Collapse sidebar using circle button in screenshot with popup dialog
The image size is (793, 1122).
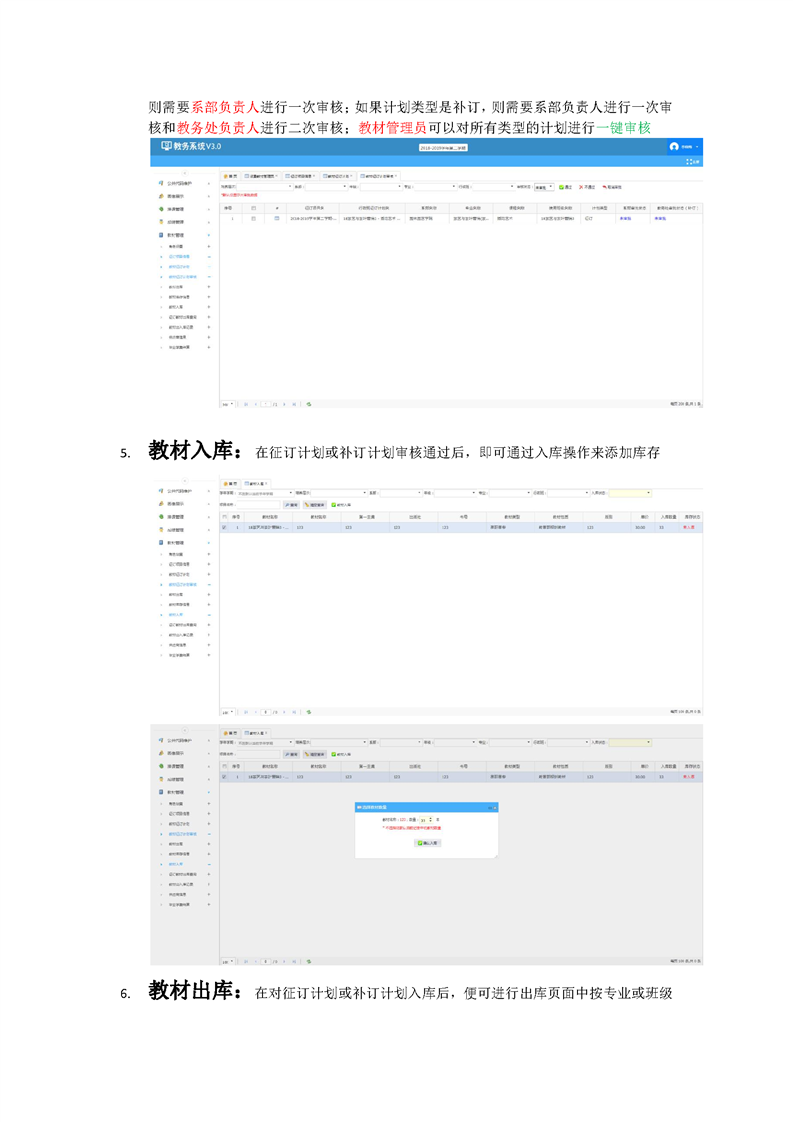point(184,730)
